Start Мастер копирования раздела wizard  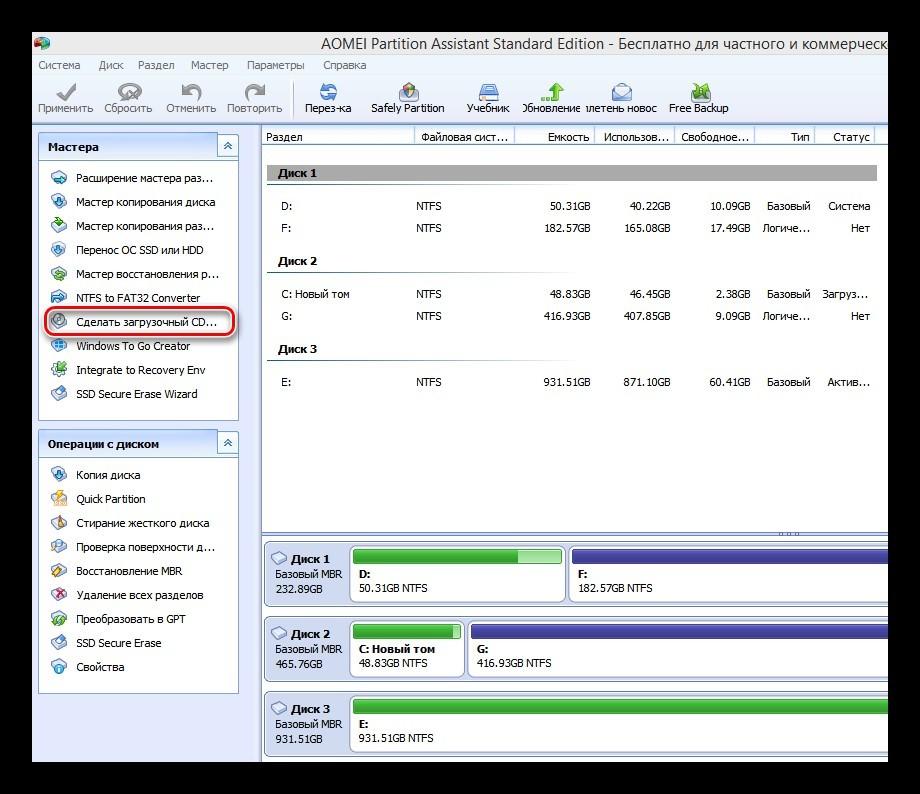(133, 226)
